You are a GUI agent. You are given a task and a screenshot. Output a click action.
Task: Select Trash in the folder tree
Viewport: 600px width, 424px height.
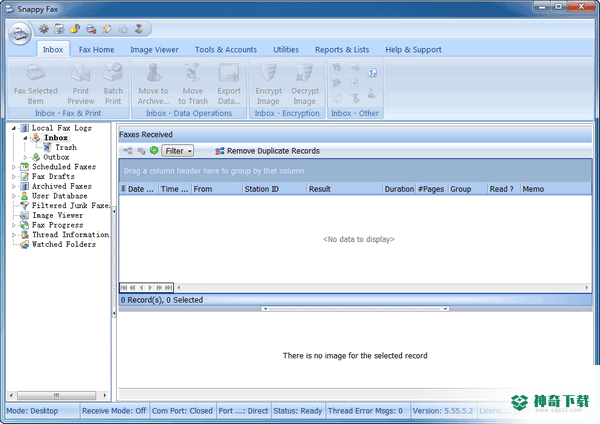(x=65, y=147)
